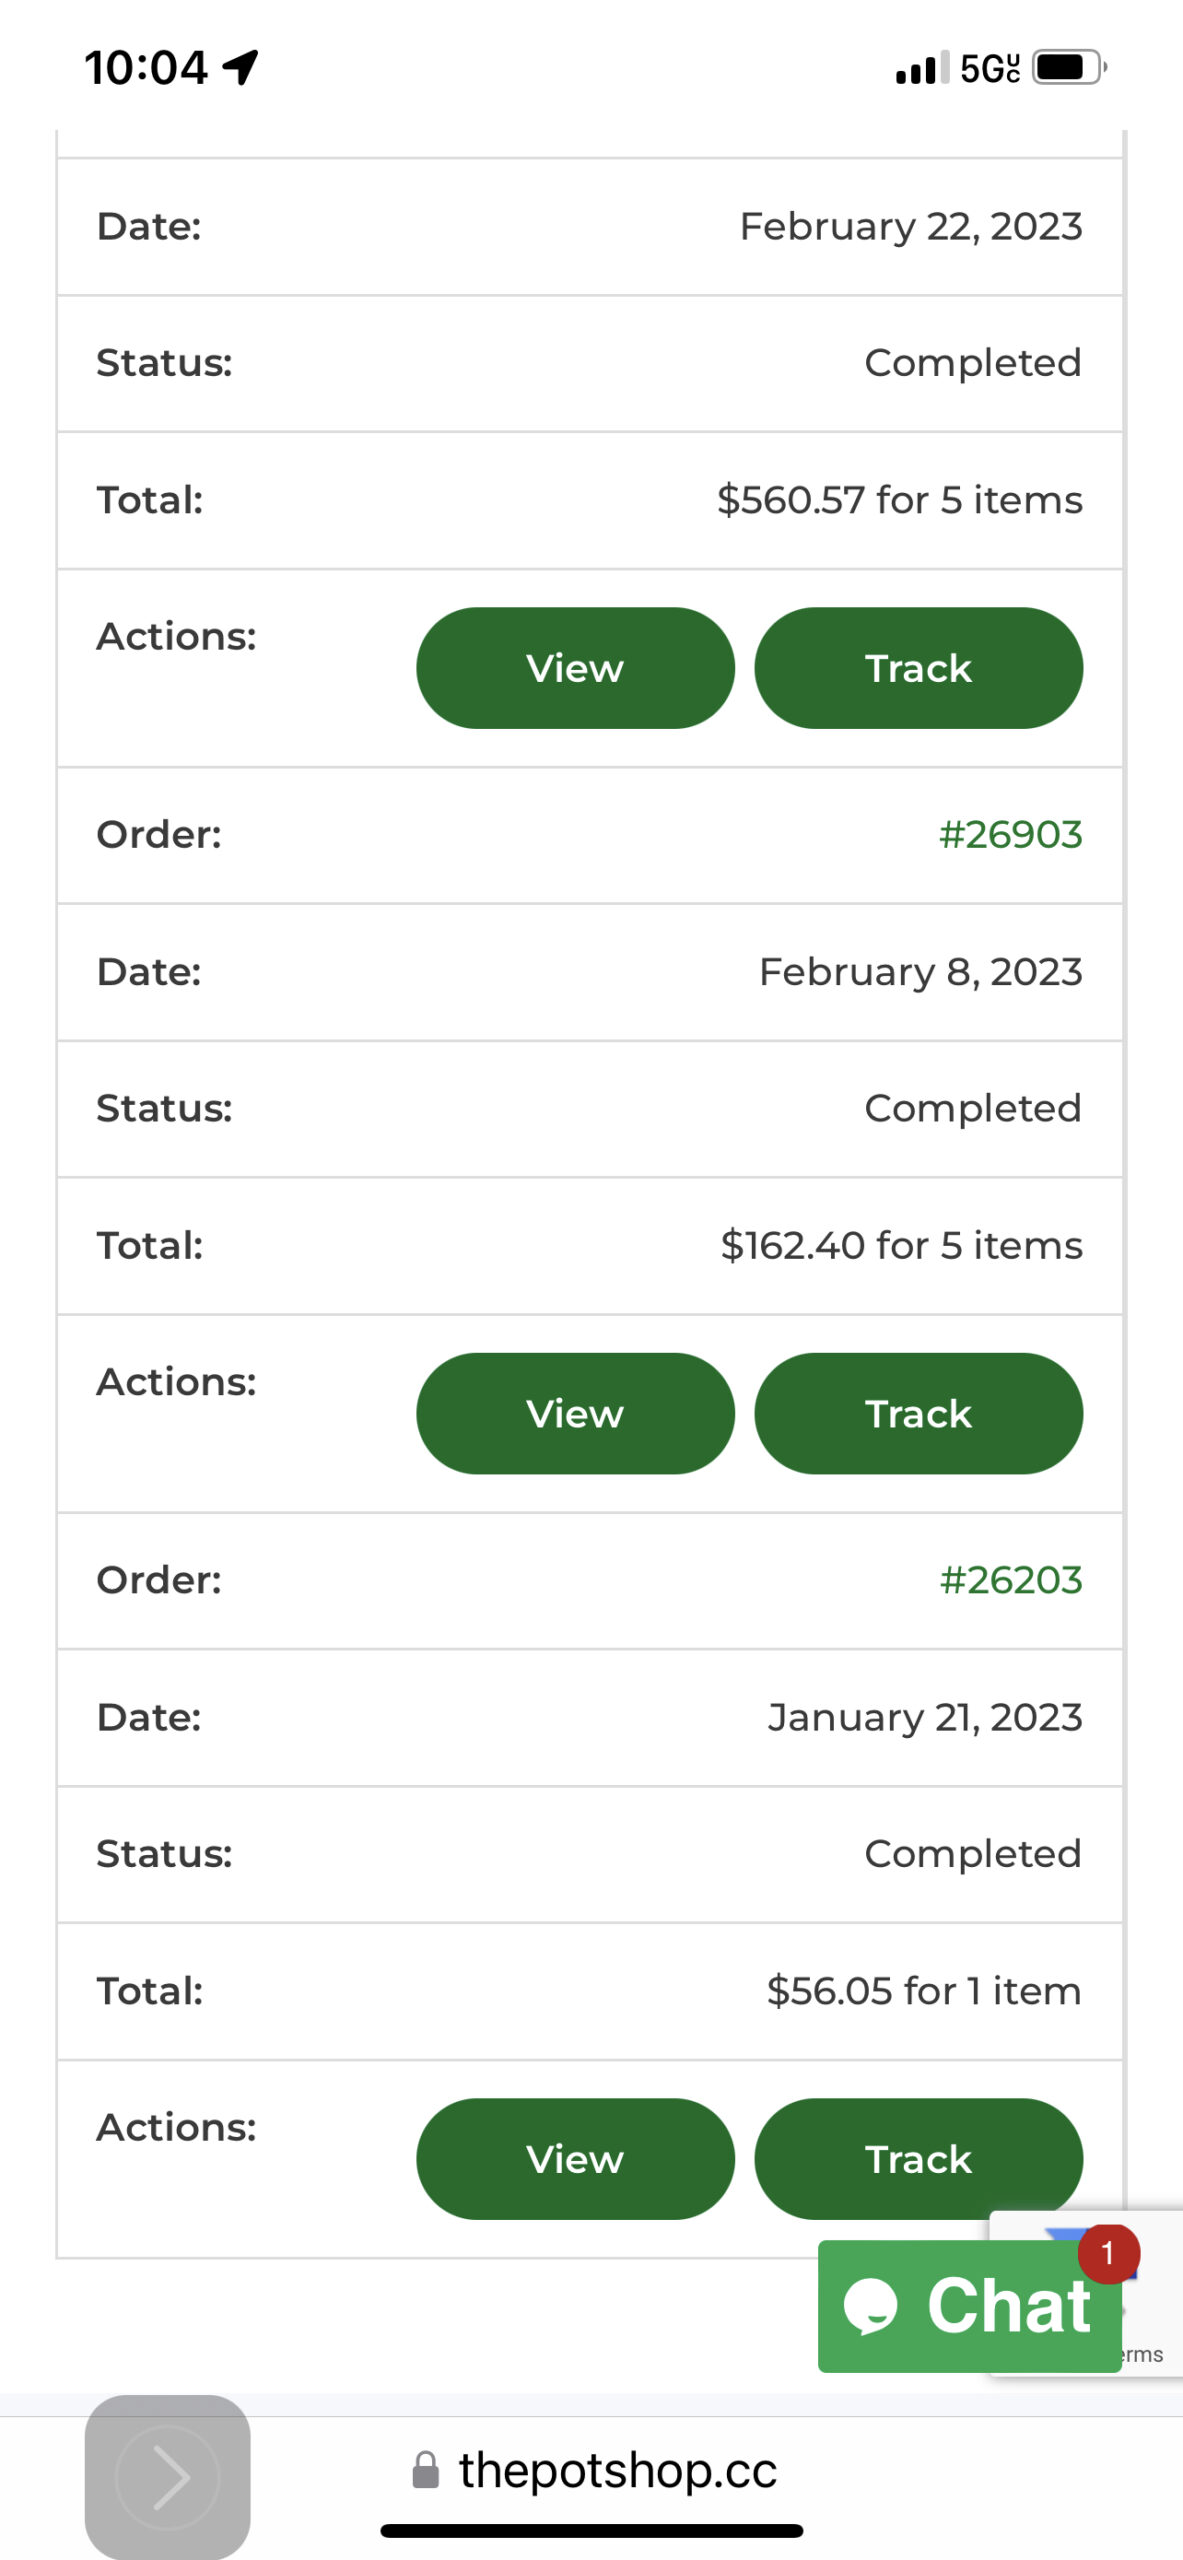The image size is (1183, 2560).
Task: Open order #26203 link
Action: click(x=1010, y=1580)
